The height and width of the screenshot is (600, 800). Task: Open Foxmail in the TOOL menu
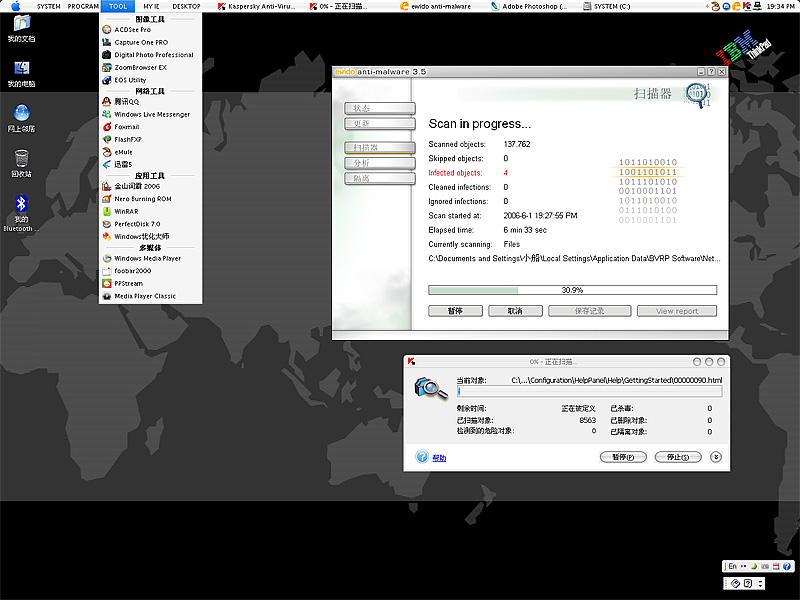tap(126, 127)
